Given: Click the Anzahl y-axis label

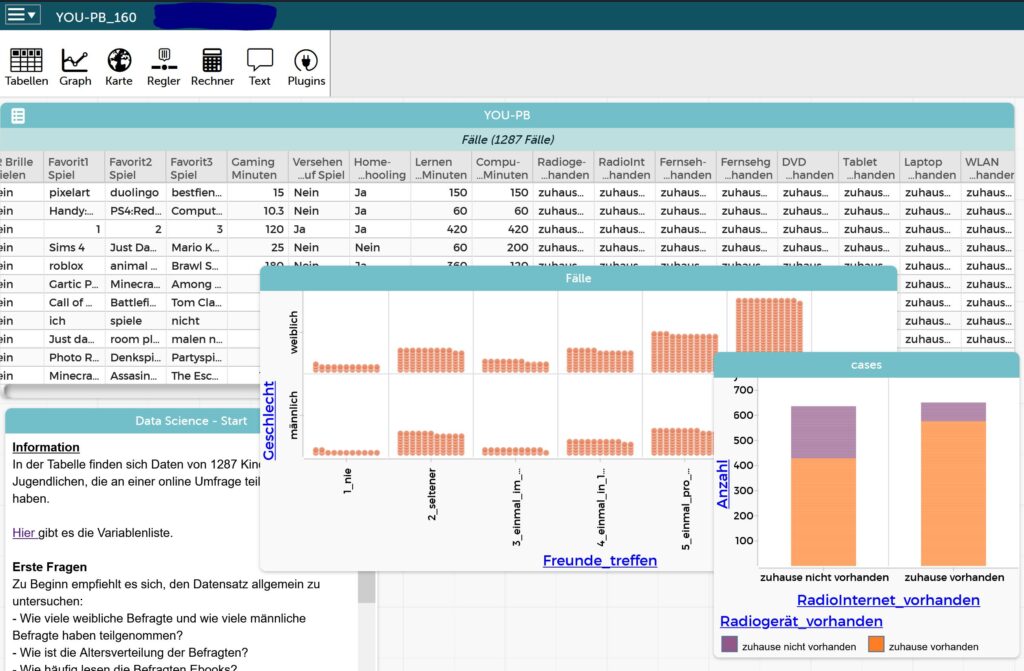Looking at the screenshot, I should pyautogui.click(x=723, y=483).
